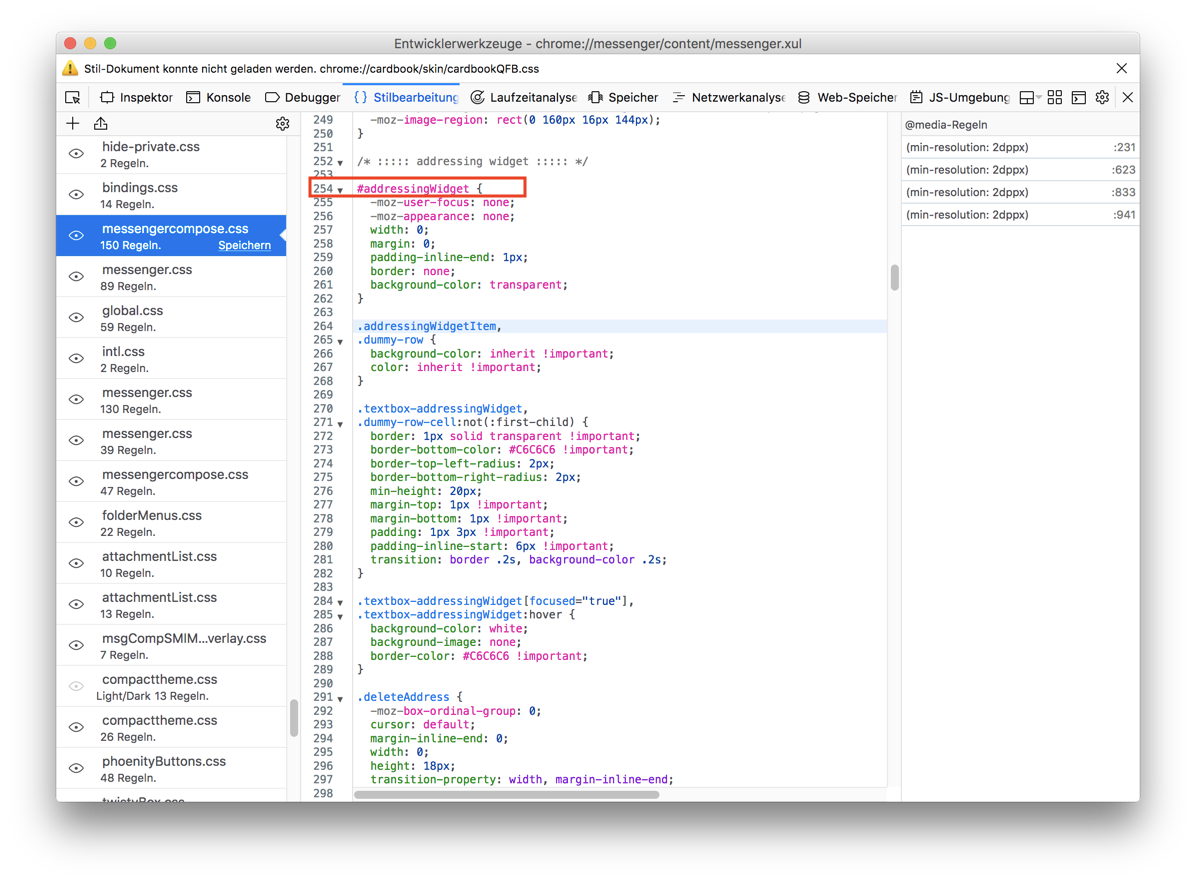Viewport: 1196px width, 882px height.
Task: Toggle visibility of hide-private.css
Action: coord(76,154)
